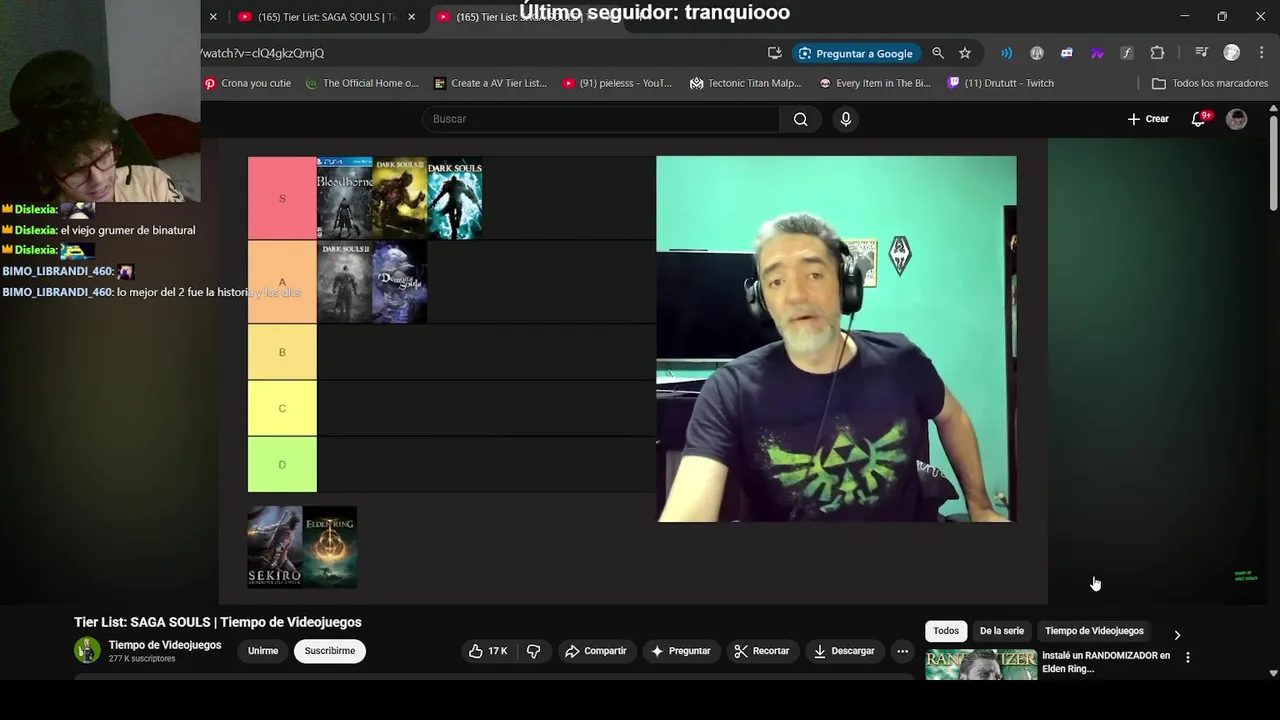1280x720 pixels.
Task: Open the YouTube account avatar menu
Action: 1237,119
